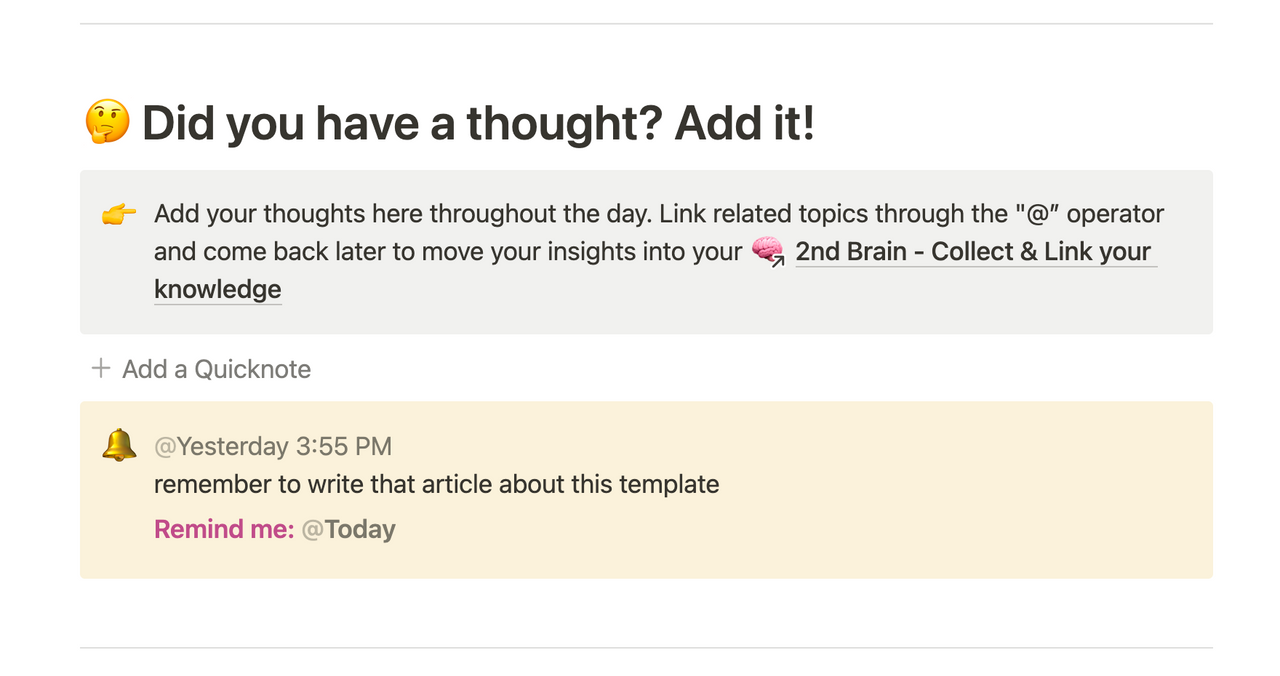Viewport: 1280px width, 676px height.
Task: Click the underlined "knowledge" link text
Action: coord(217,290)
